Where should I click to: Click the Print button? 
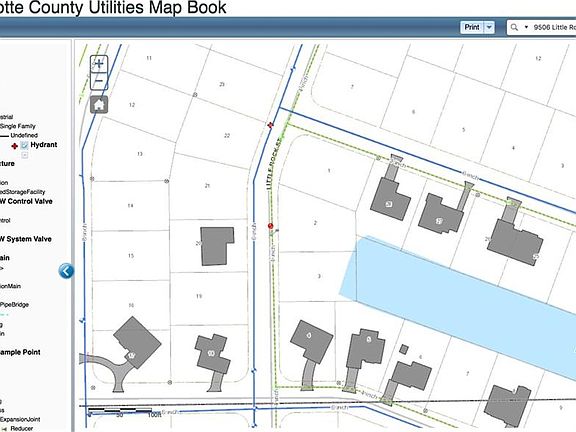pos(472,27)
